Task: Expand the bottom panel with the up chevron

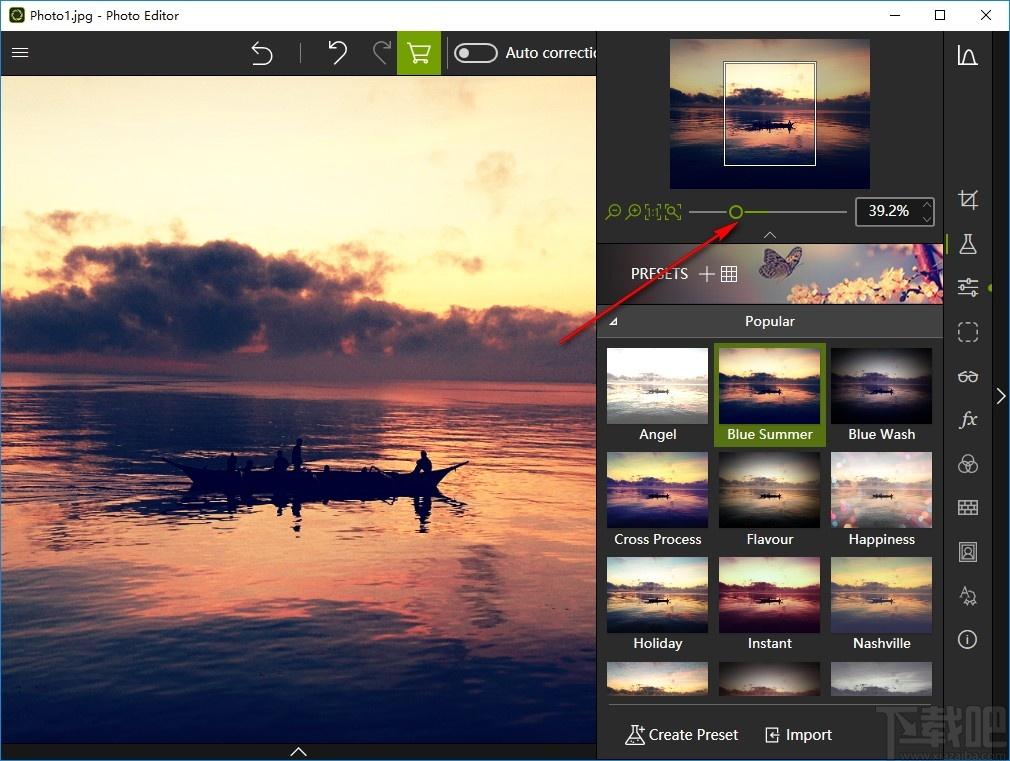Action: pyautogui.click(x=298, y=751)
